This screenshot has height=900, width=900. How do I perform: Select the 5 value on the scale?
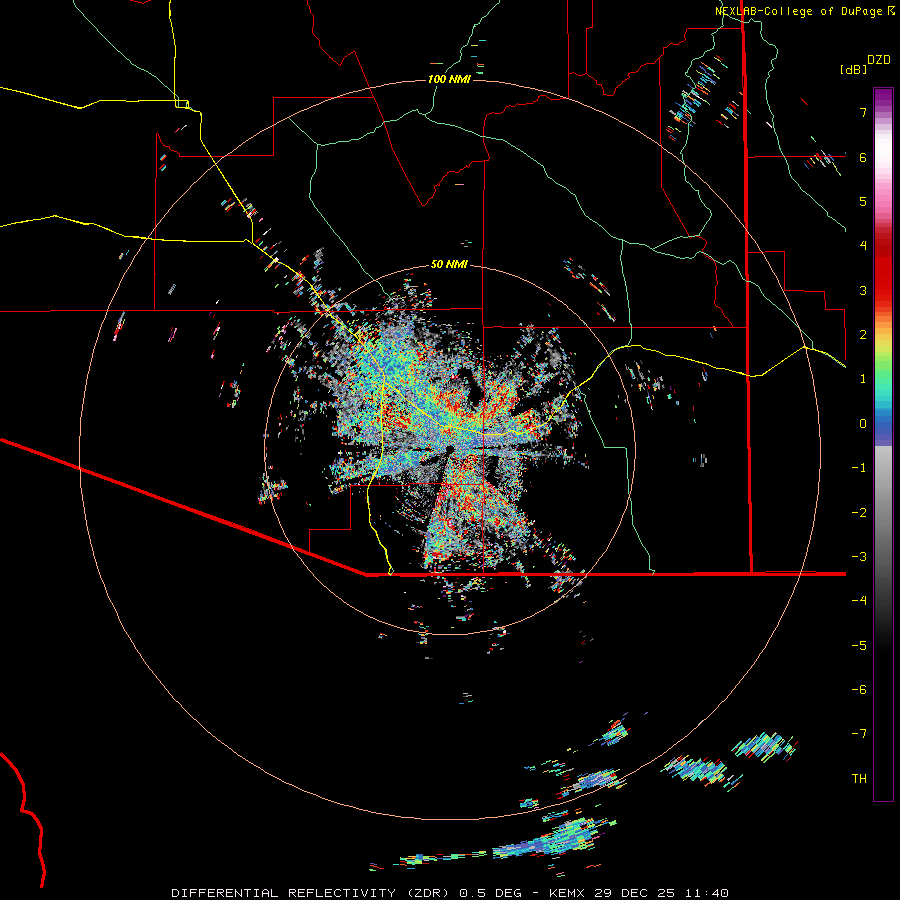(x=863, y=201)
